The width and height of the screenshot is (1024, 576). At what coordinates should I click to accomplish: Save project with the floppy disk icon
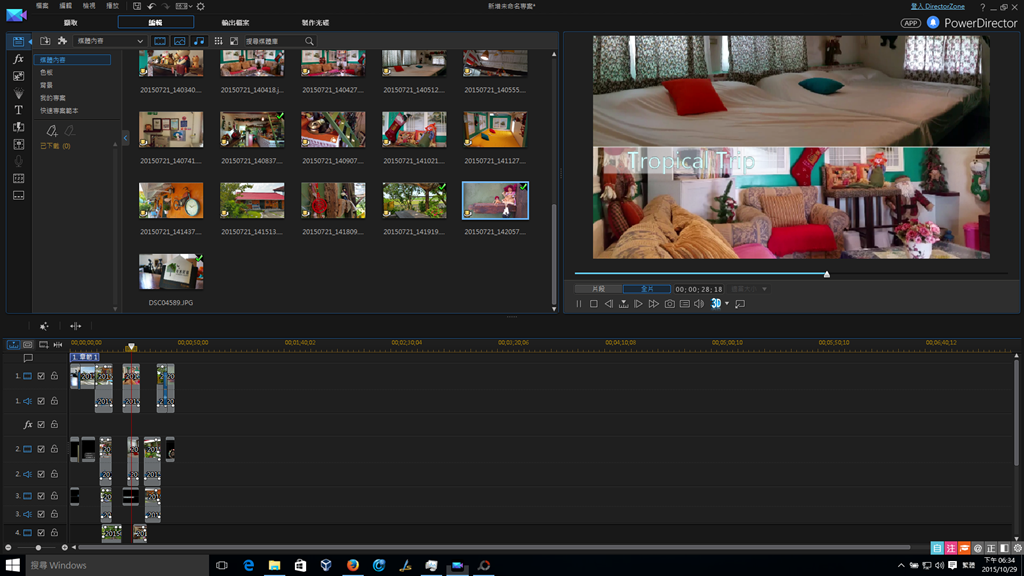pyautogui.click(x=137, y=7)
